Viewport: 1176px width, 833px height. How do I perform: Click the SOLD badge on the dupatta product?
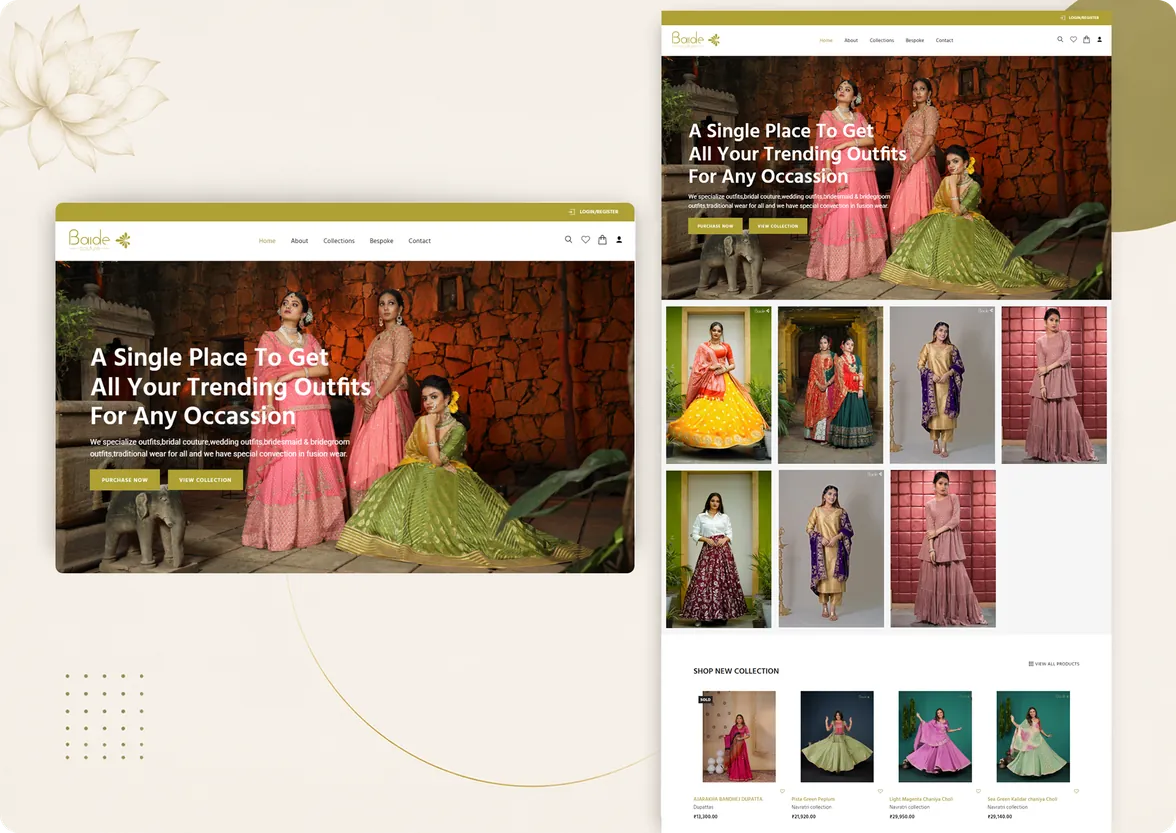click(705, 700)
